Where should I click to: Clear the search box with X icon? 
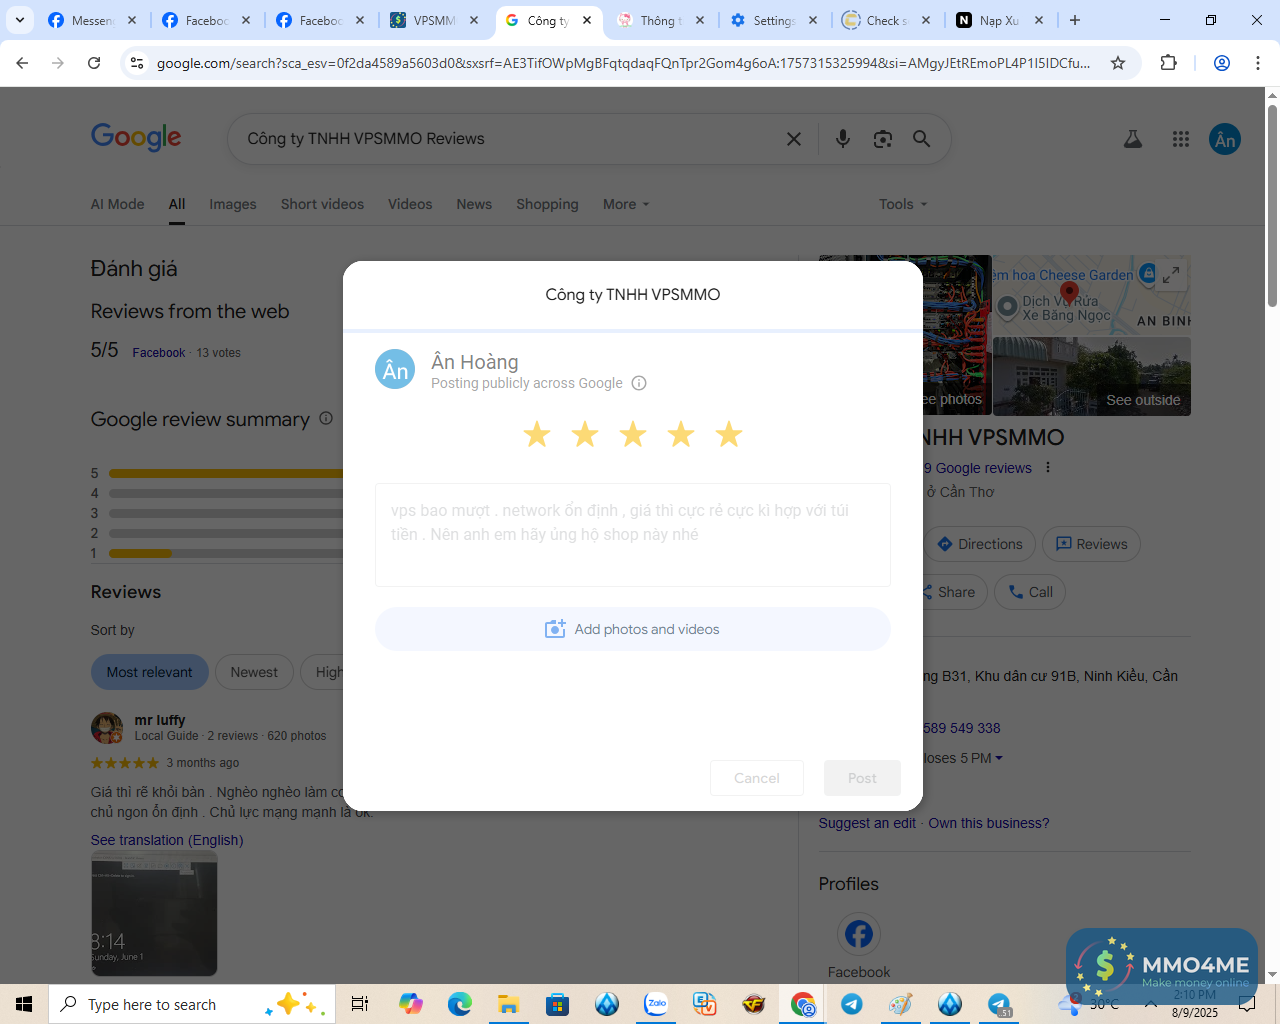click(794, 139)
